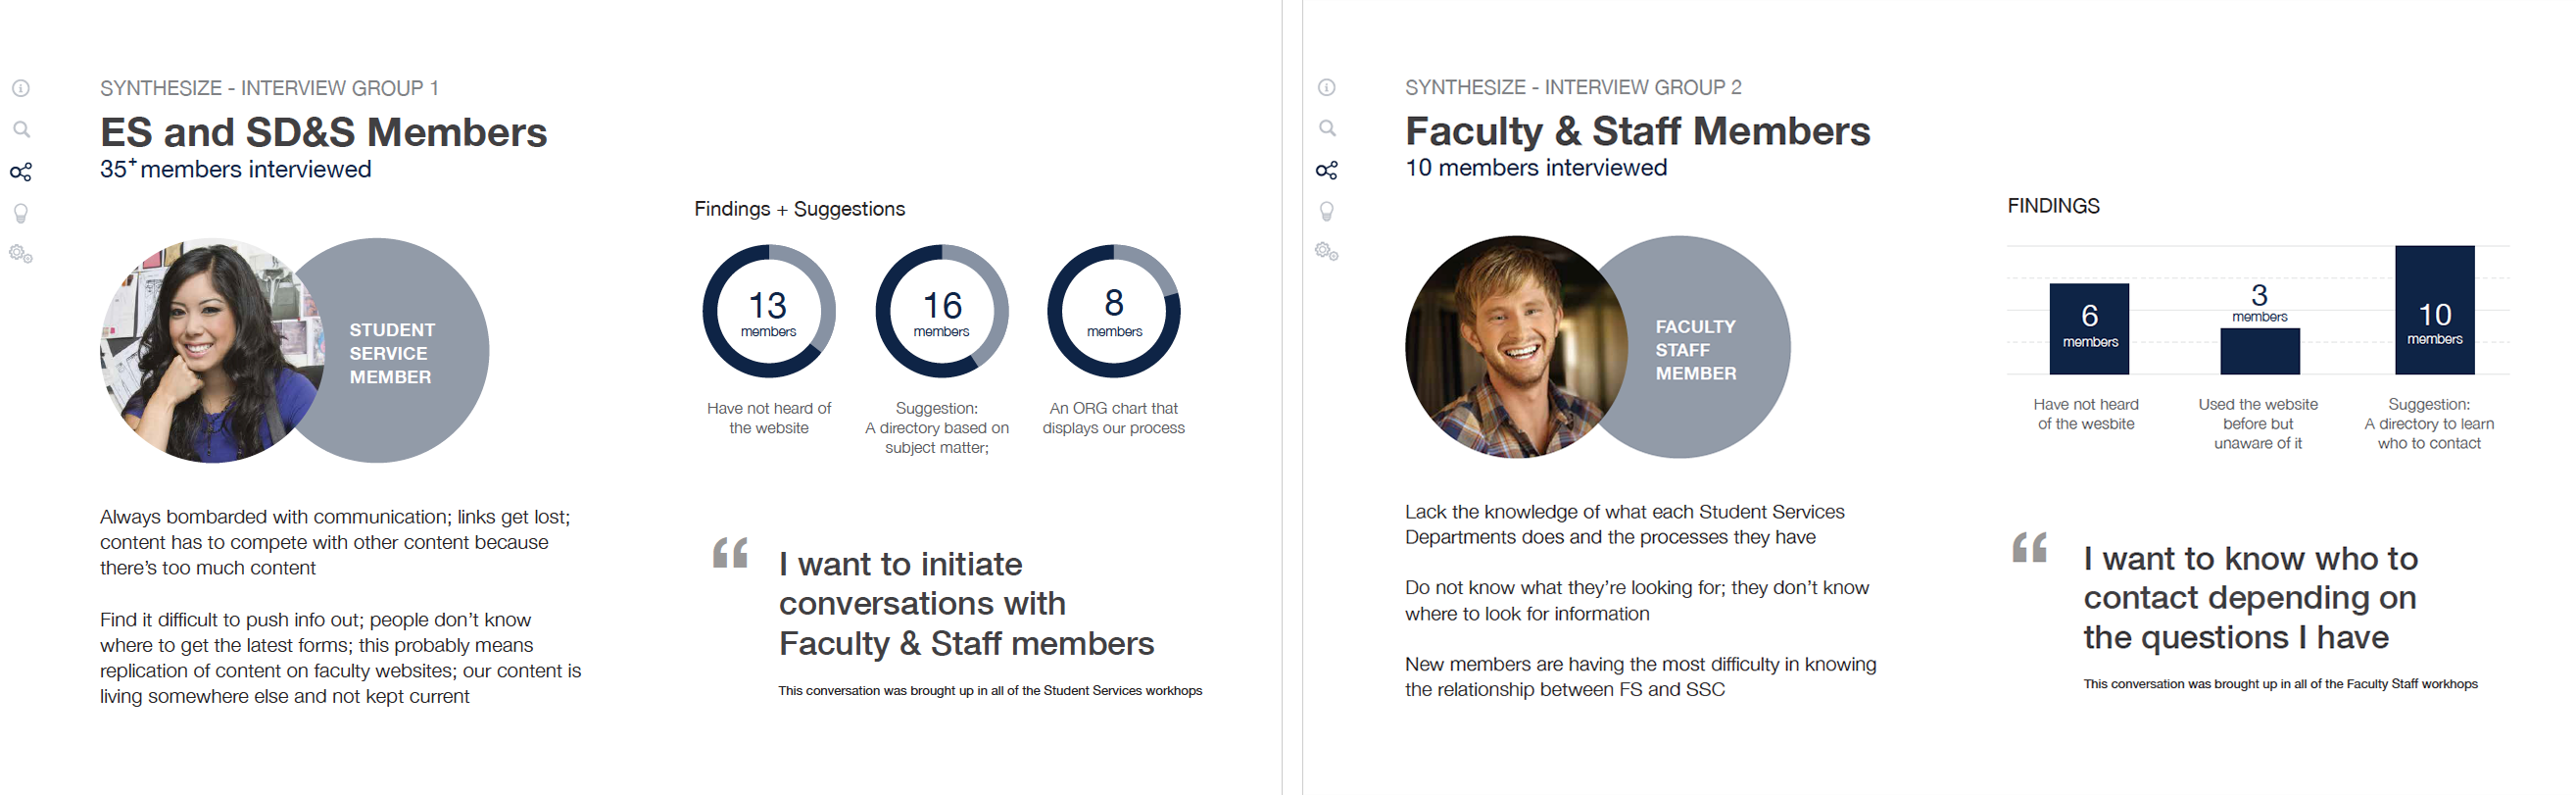This screenshot has width=2576, height=795.
Task: Click the lightbulb icon in Group 1 sidebar
Action: tap(21, 213)
